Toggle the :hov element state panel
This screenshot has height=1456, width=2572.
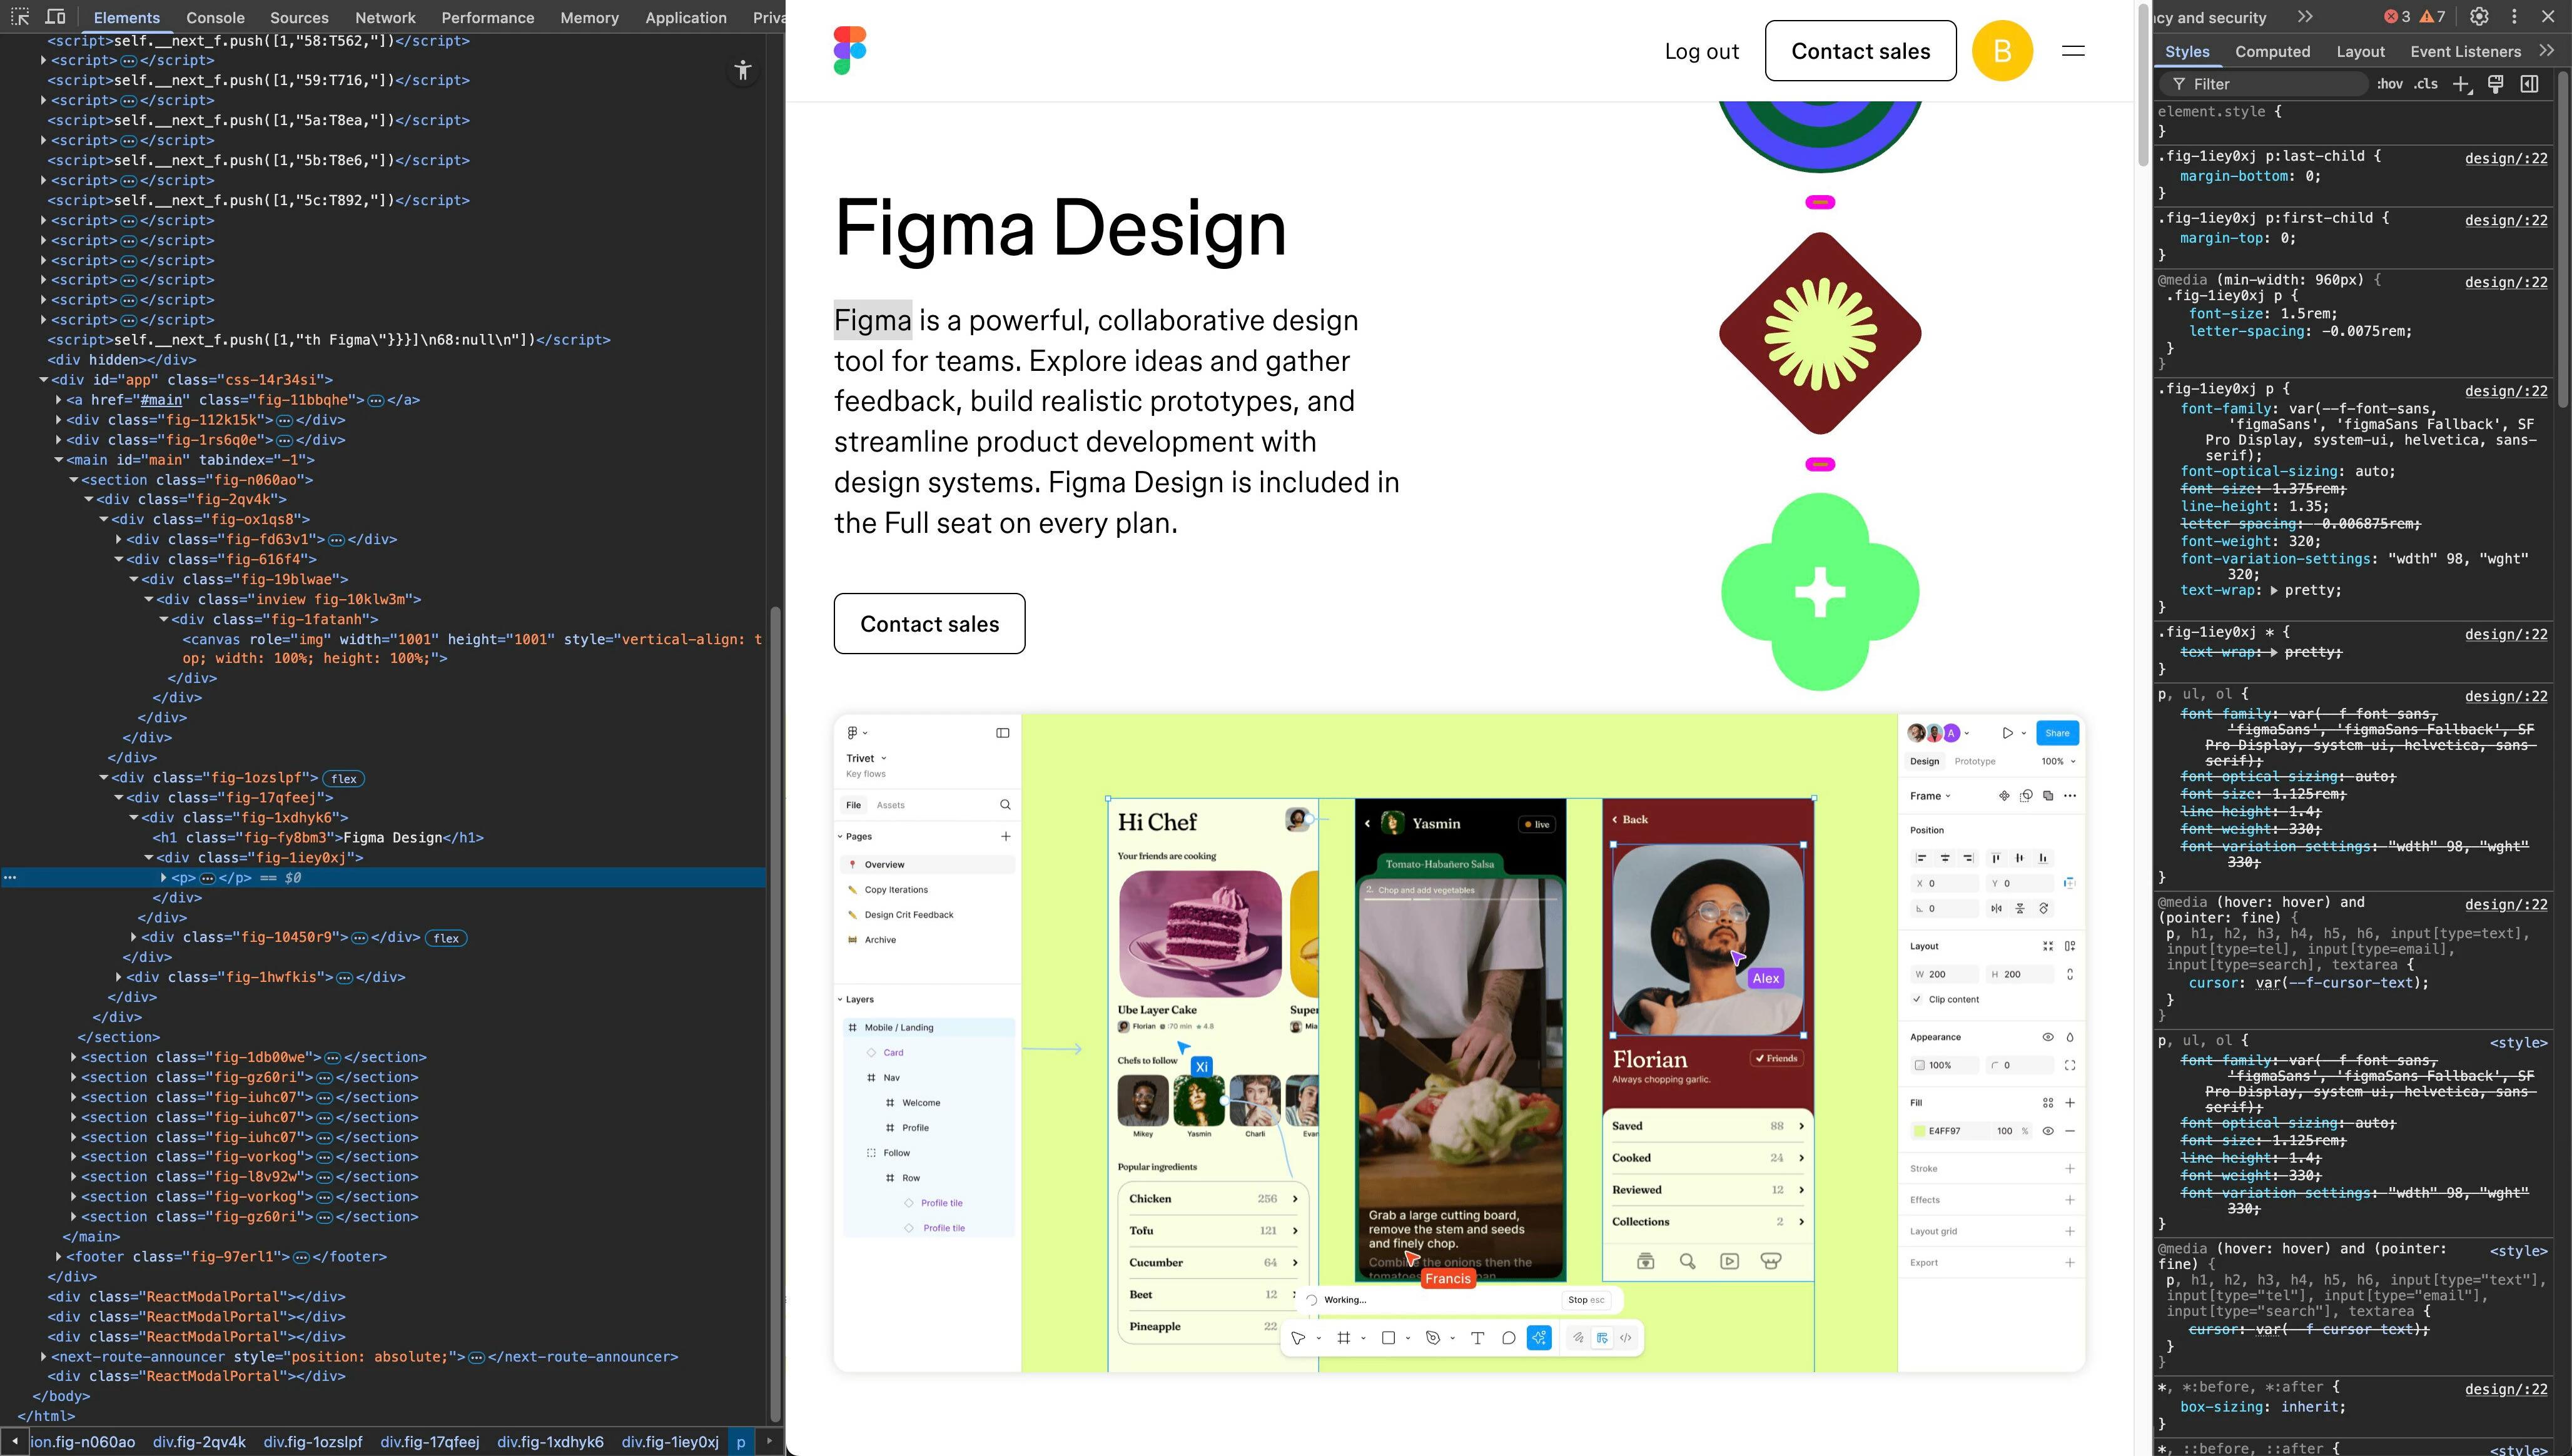coord(2390,84)
